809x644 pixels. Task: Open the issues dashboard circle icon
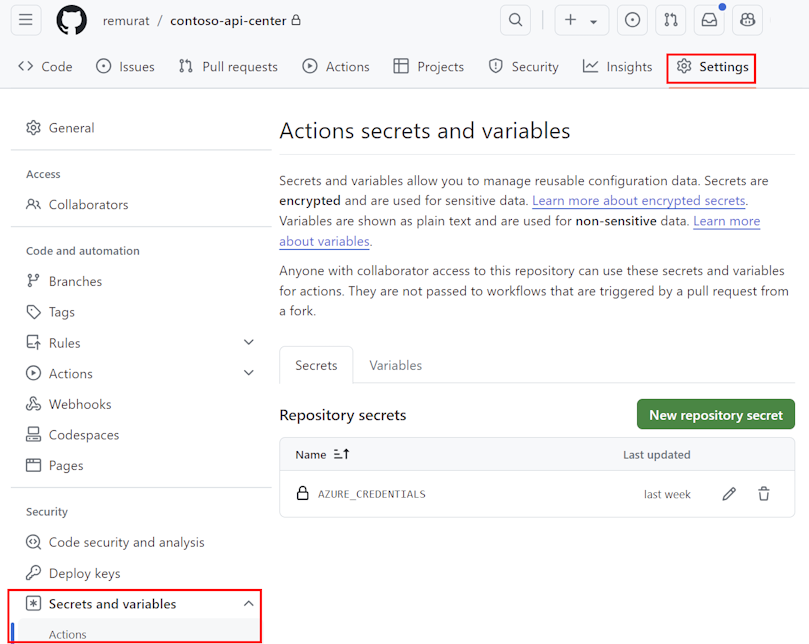point(632,20)
